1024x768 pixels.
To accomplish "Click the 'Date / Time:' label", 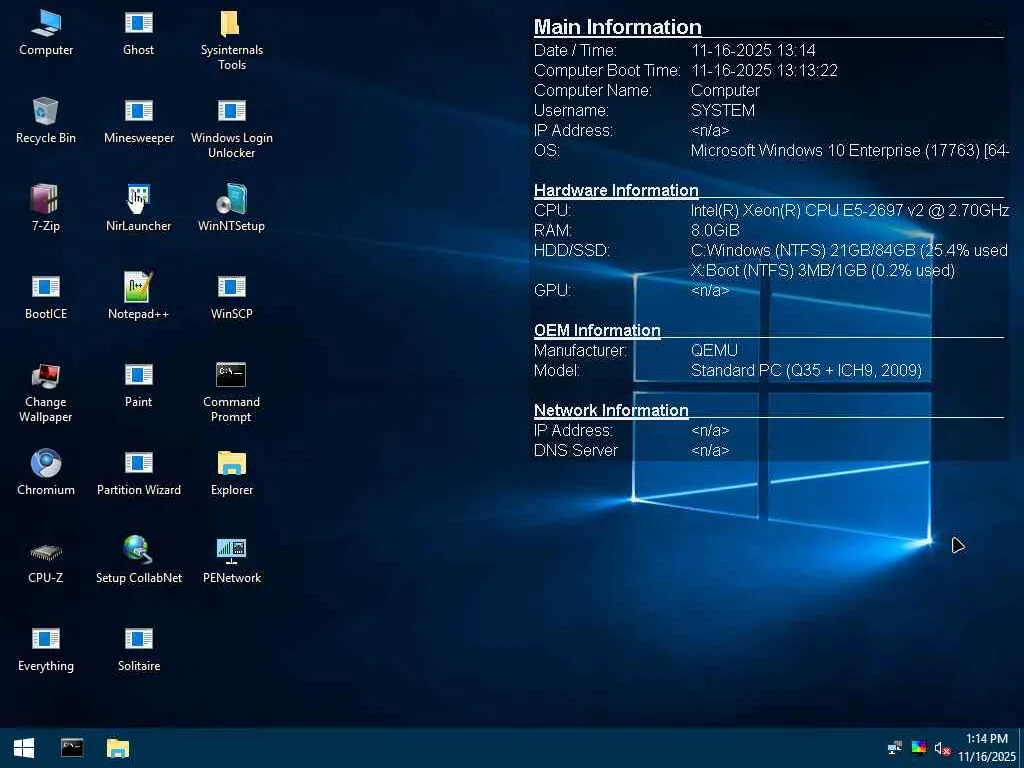I will pyautogui.click(x=575, y=50).
